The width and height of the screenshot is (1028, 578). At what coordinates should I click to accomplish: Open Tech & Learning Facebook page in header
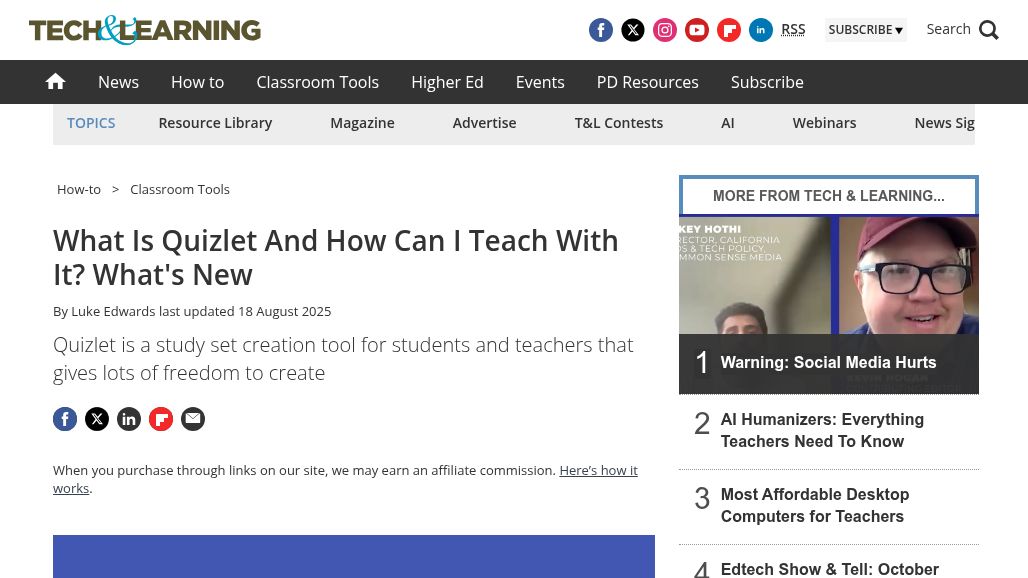(601, 30)
